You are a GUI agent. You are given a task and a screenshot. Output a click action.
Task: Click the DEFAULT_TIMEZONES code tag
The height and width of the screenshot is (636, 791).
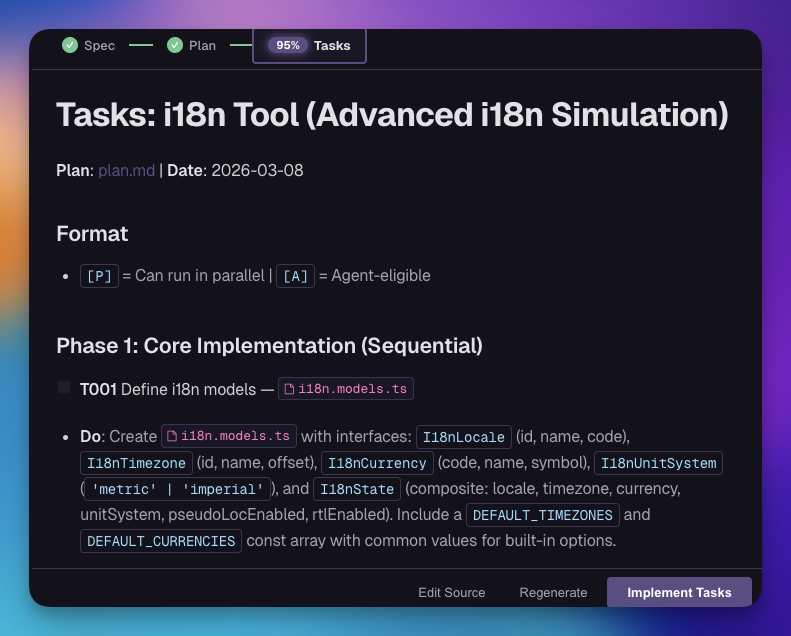click(542, 515)
